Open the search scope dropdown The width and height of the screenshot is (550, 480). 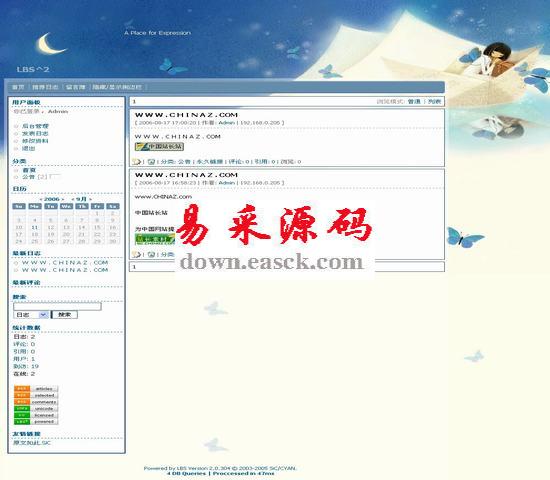coord(31,315)
